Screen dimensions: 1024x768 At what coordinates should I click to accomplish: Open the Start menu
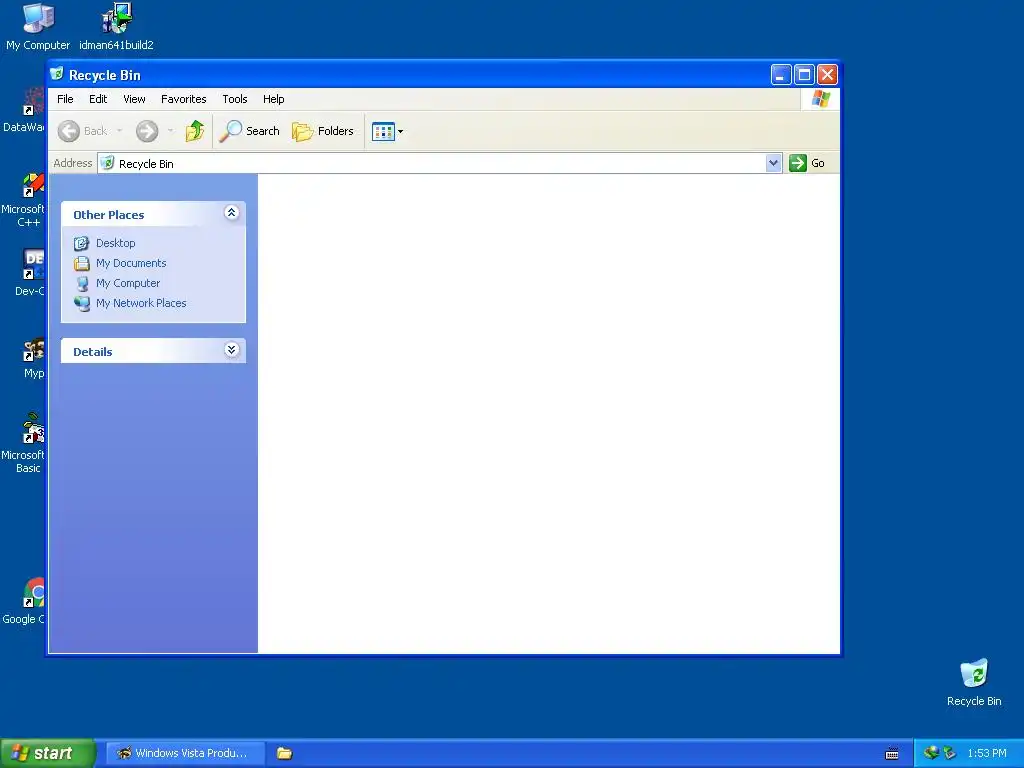[48, 753]
